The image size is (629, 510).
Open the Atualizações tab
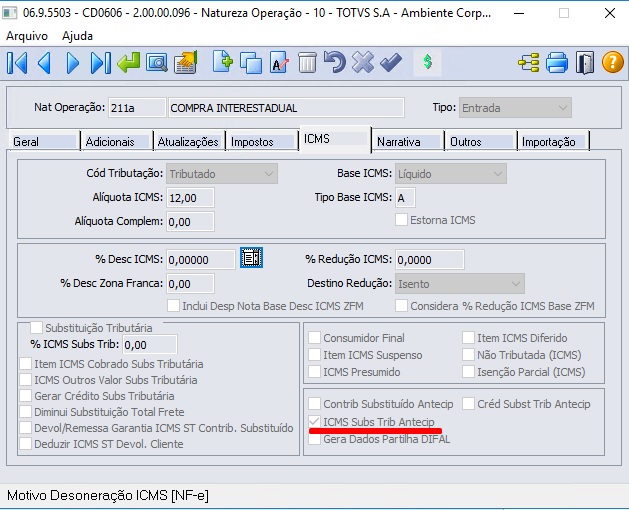(188, 141)
